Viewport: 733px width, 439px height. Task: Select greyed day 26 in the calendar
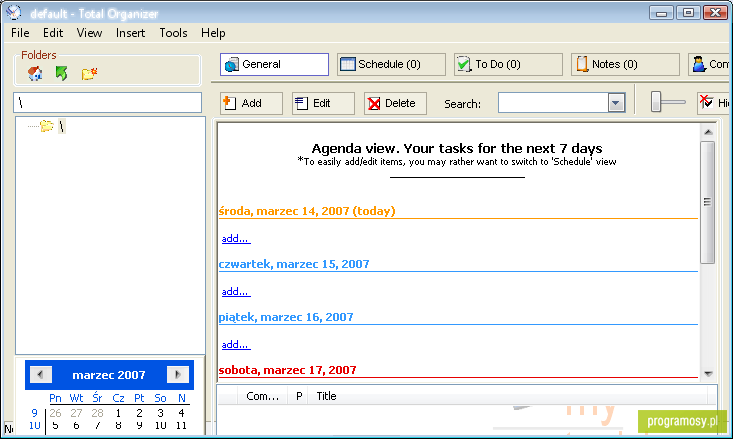click(x=55, y=413)
